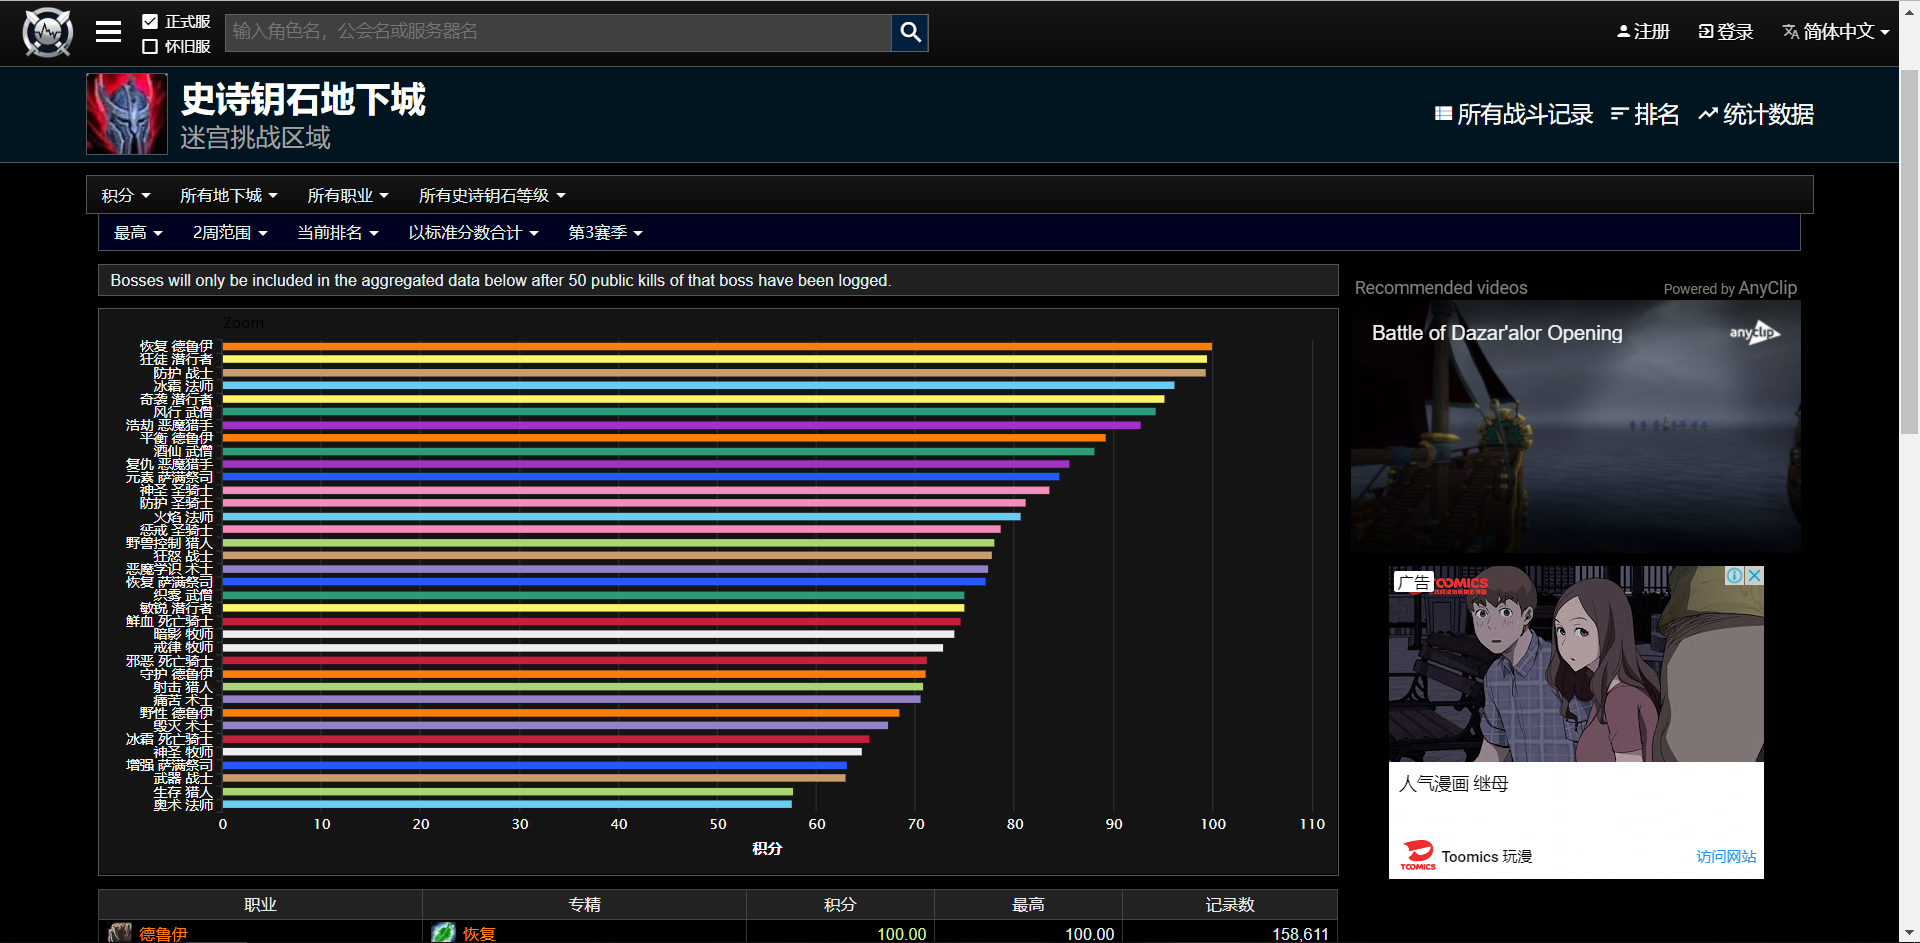The image size is (1920, 943).
Task: Click the orange 恢复 德鲁伊 chart bar
Action: pyautogui.click(x=716, y=346)
